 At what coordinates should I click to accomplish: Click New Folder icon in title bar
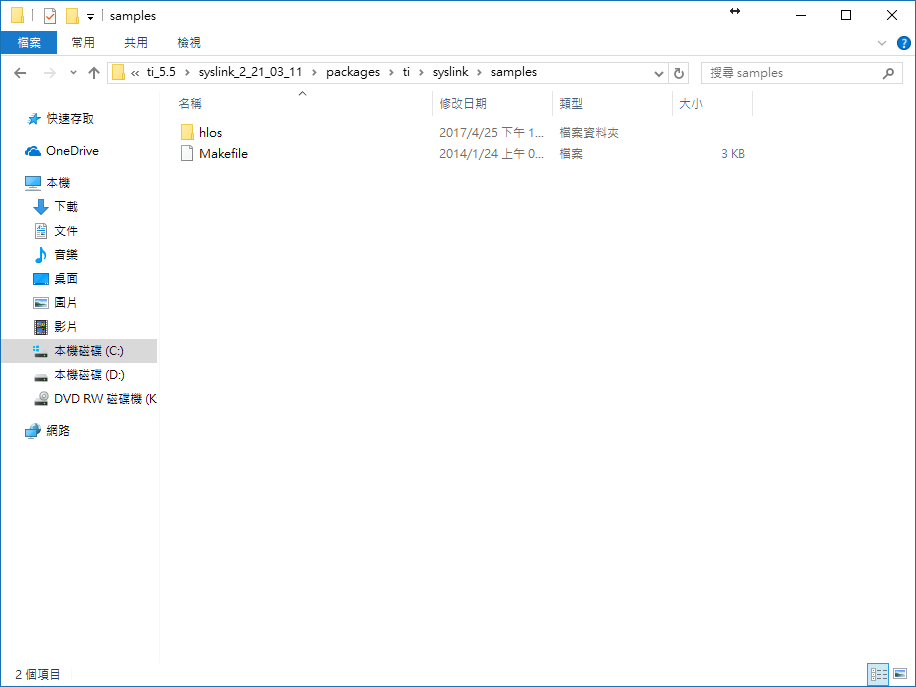point(72,16)
